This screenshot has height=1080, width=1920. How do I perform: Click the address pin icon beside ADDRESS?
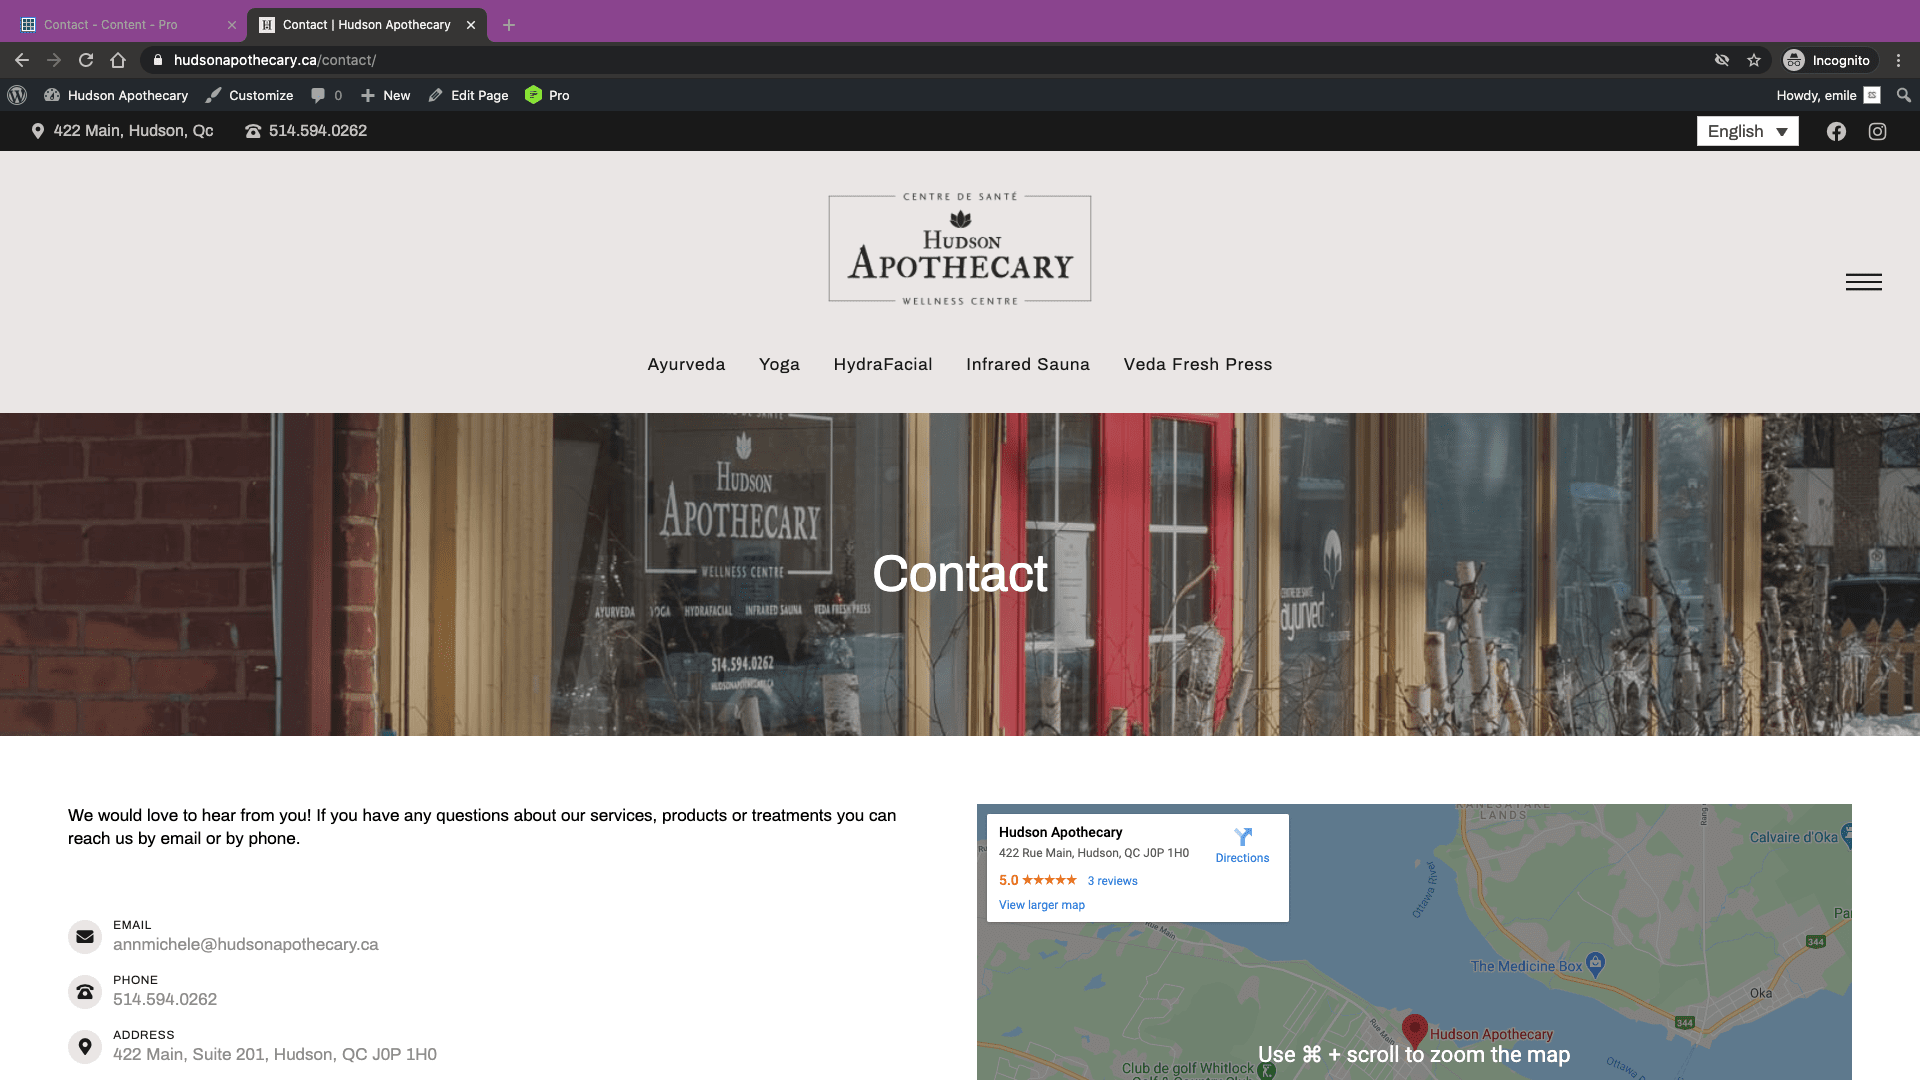pyautogui.click(x=85, y=1047)
